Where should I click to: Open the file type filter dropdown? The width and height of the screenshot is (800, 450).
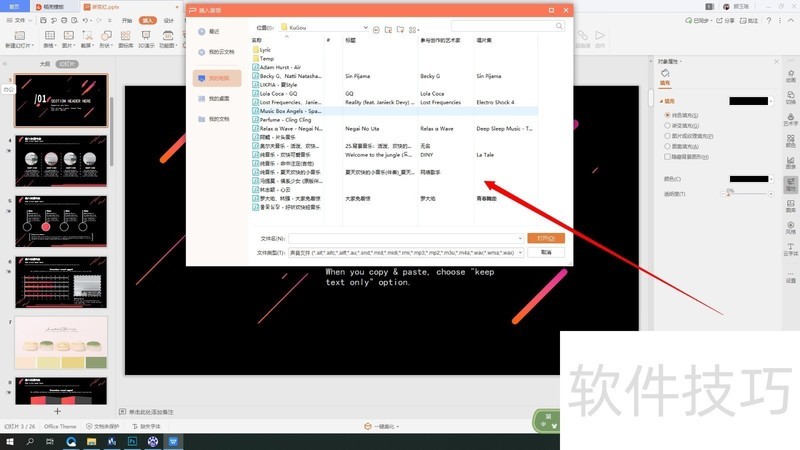click(520, 253)
